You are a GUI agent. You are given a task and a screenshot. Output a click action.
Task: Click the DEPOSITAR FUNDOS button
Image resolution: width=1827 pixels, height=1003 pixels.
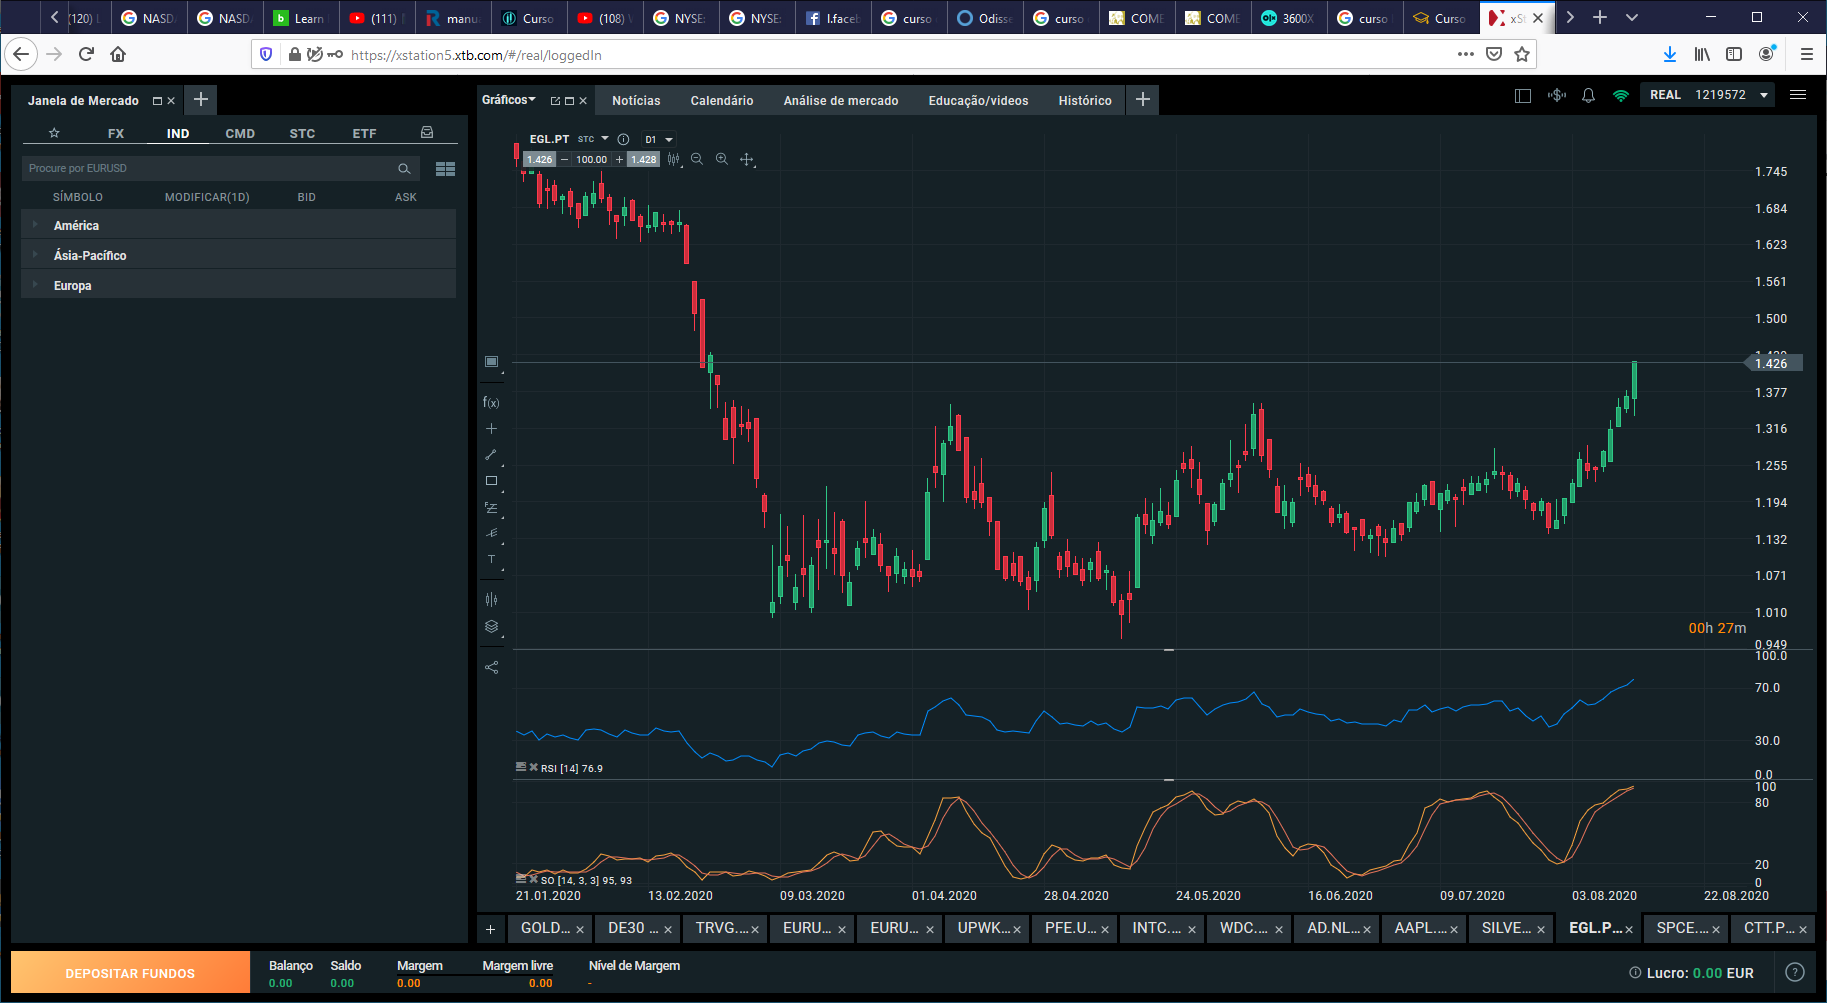130,973
